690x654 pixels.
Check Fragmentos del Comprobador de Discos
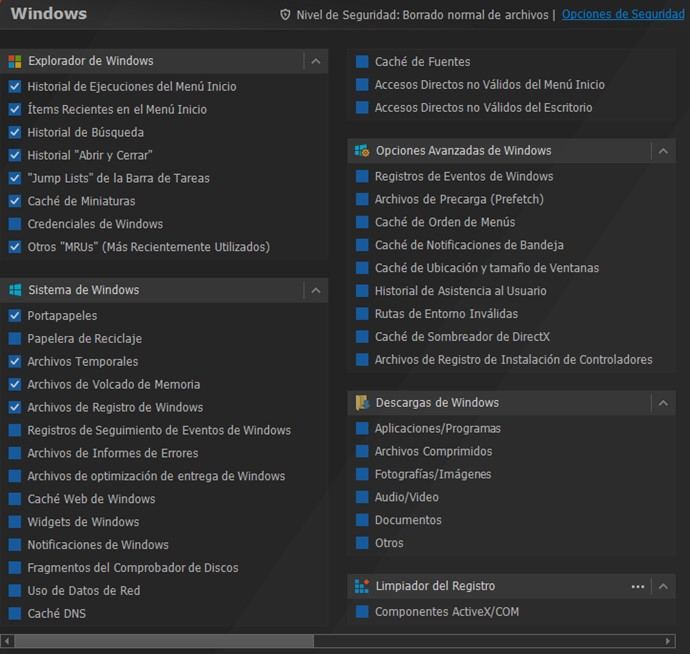pos(15,568)
